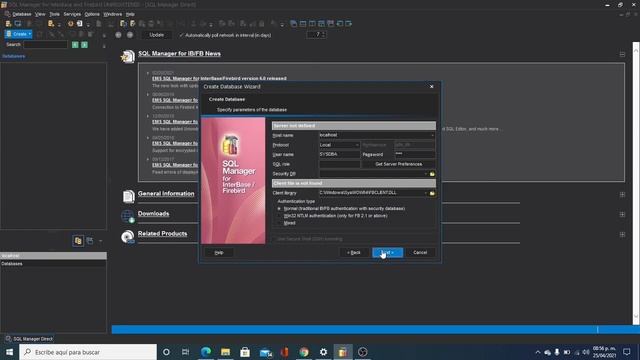Screen dimensions: 640x360
Task: Open the Windows Start menu
Action: click(x=9, y=352)
